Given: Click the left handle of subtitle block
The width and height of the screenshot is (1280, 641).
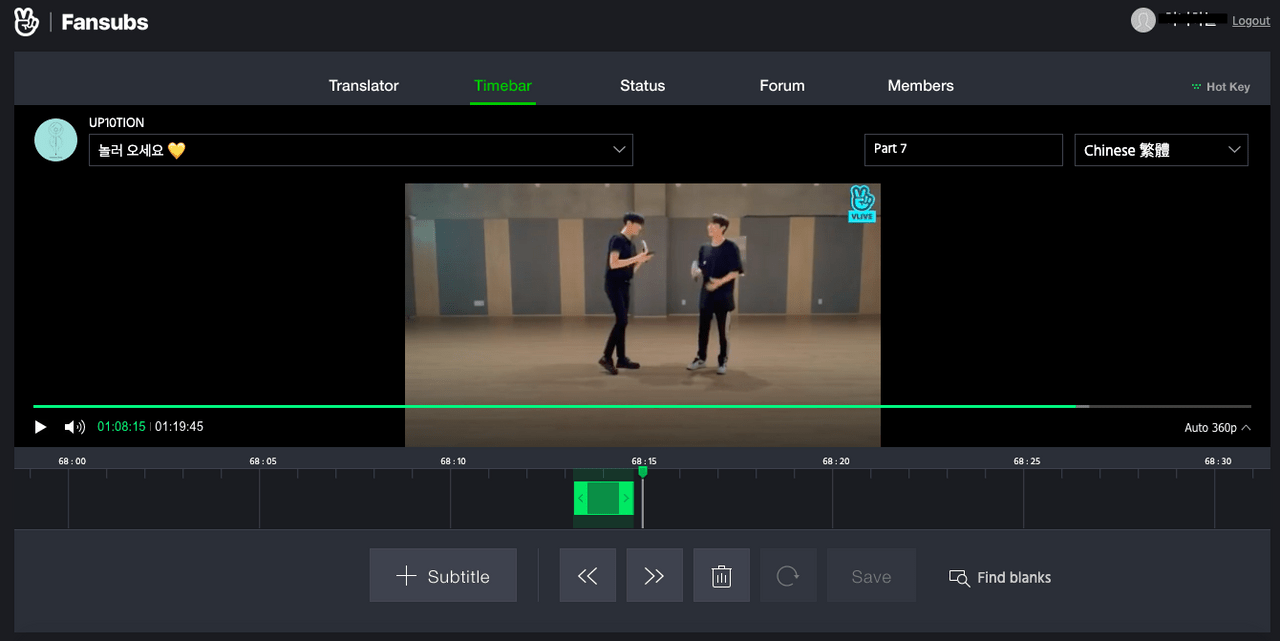Looking at the screenshot, I should point(580,498).
